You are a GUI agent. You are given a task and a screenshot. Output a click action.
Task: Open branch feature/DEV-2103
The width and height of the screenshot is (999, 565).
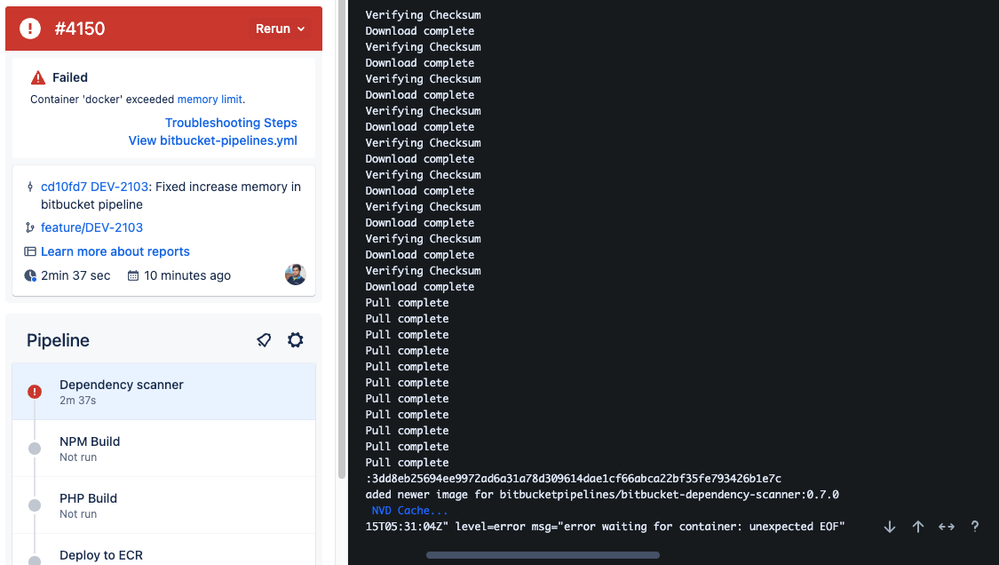point(92,227)
